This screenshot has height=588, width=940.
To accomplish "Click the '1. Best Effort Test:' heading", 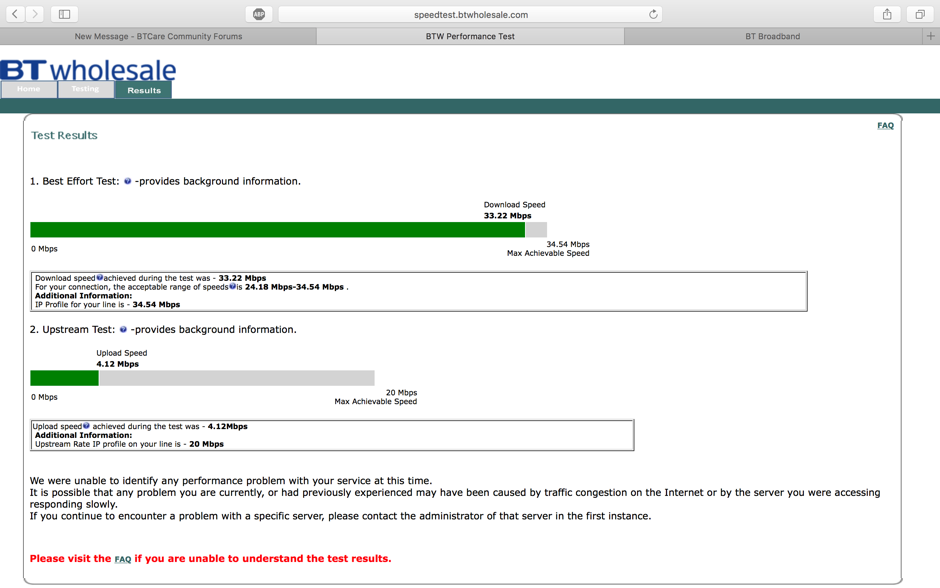I will [75, 181].
